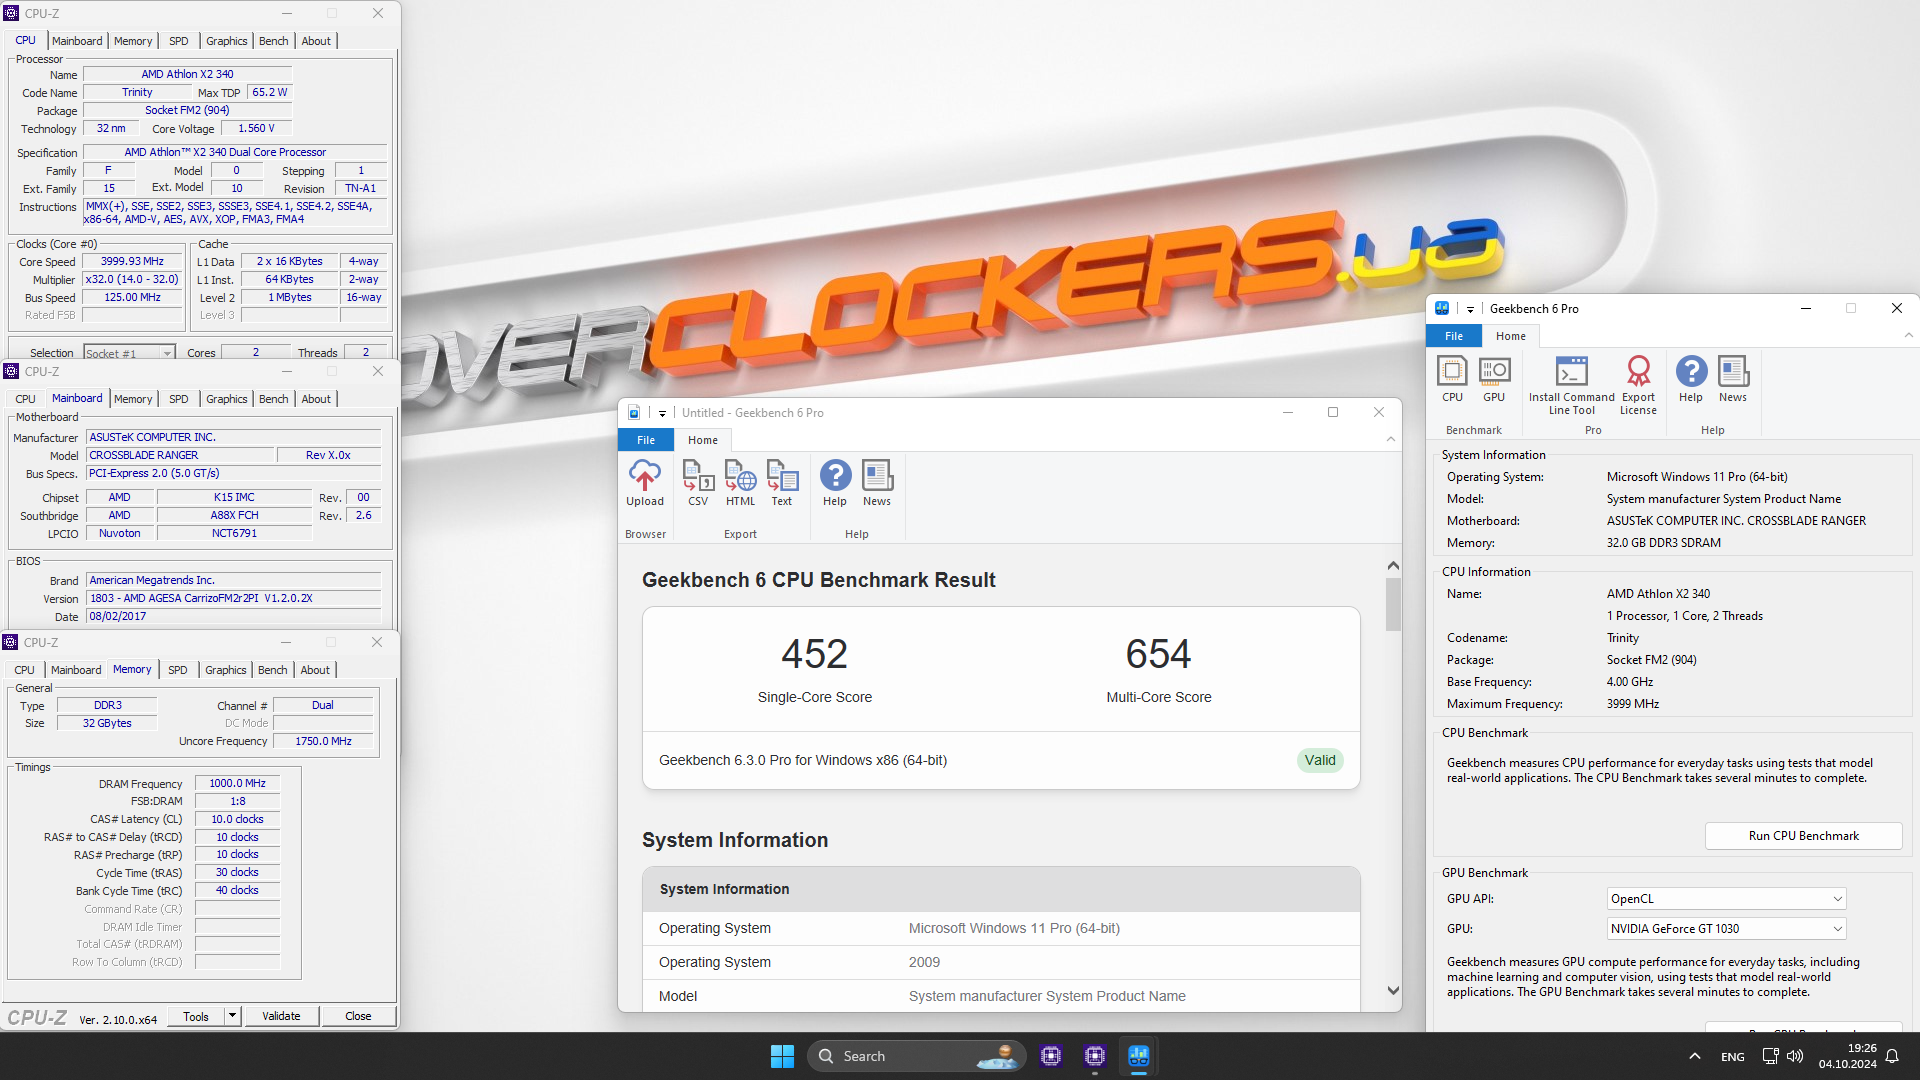Viewport: 1920px width, 1080px height.
Task: Click result vertical scrollbar thumb
Action: pyautogui.click(x=1393, y=604)
